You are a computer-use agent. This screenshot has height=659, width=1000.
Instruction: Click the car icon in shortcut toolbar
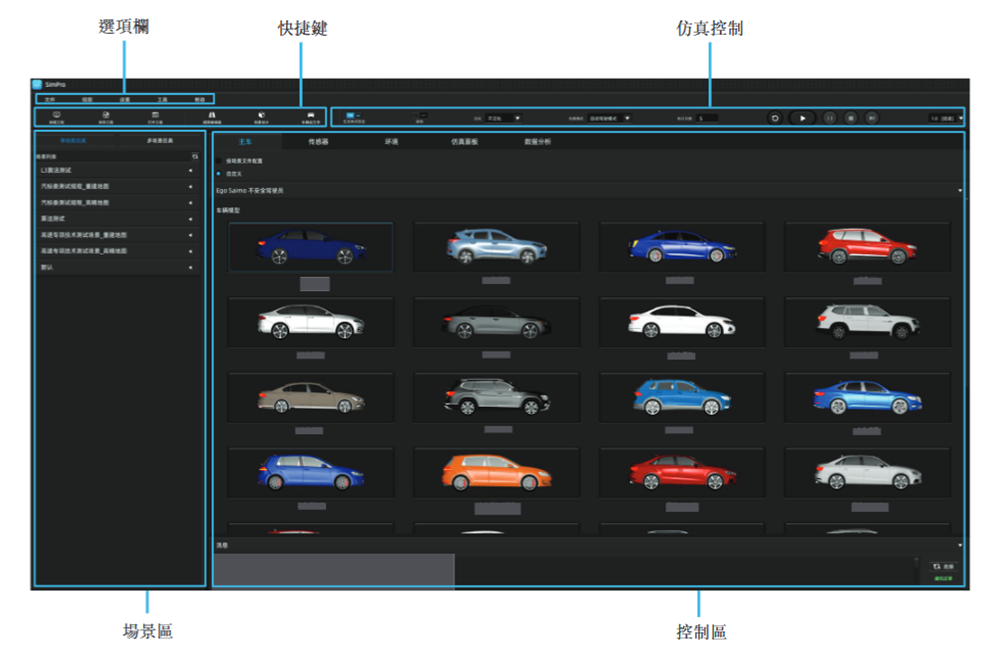[311, 117]
